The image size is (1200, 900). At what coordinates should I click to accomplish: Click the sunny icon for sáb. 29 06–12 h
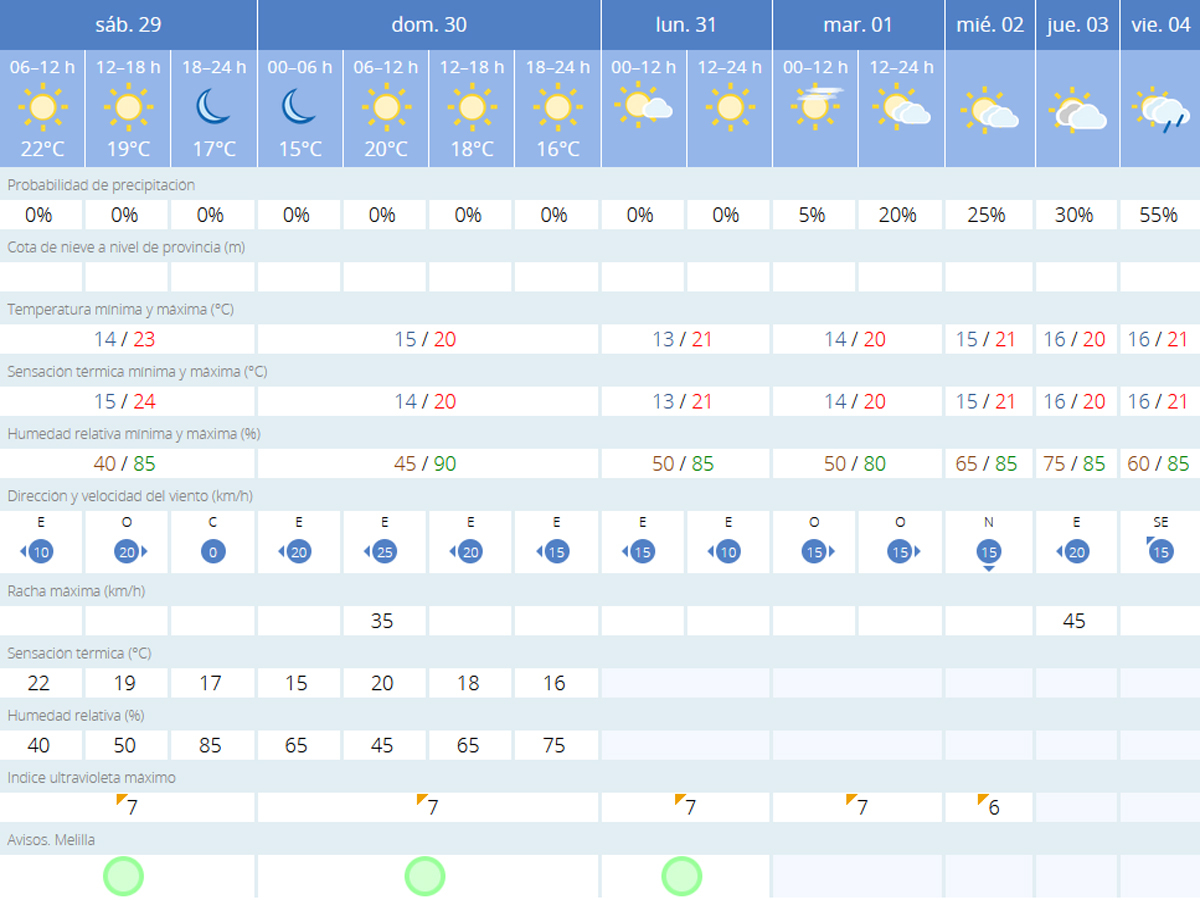[42, 107]
